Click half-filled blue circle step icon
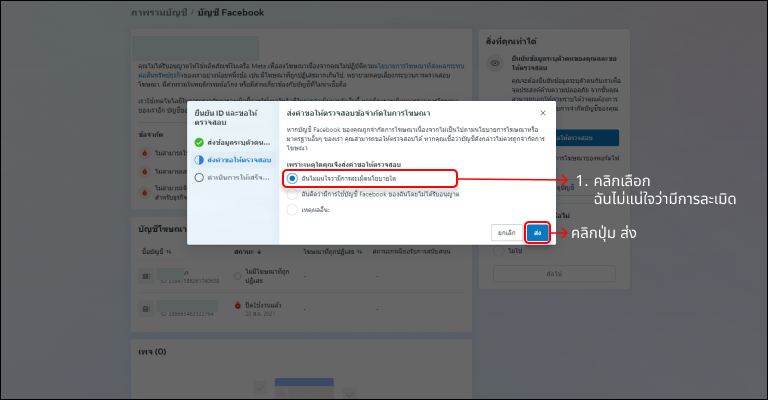The image size is (768, 400). tap(199, 160)
